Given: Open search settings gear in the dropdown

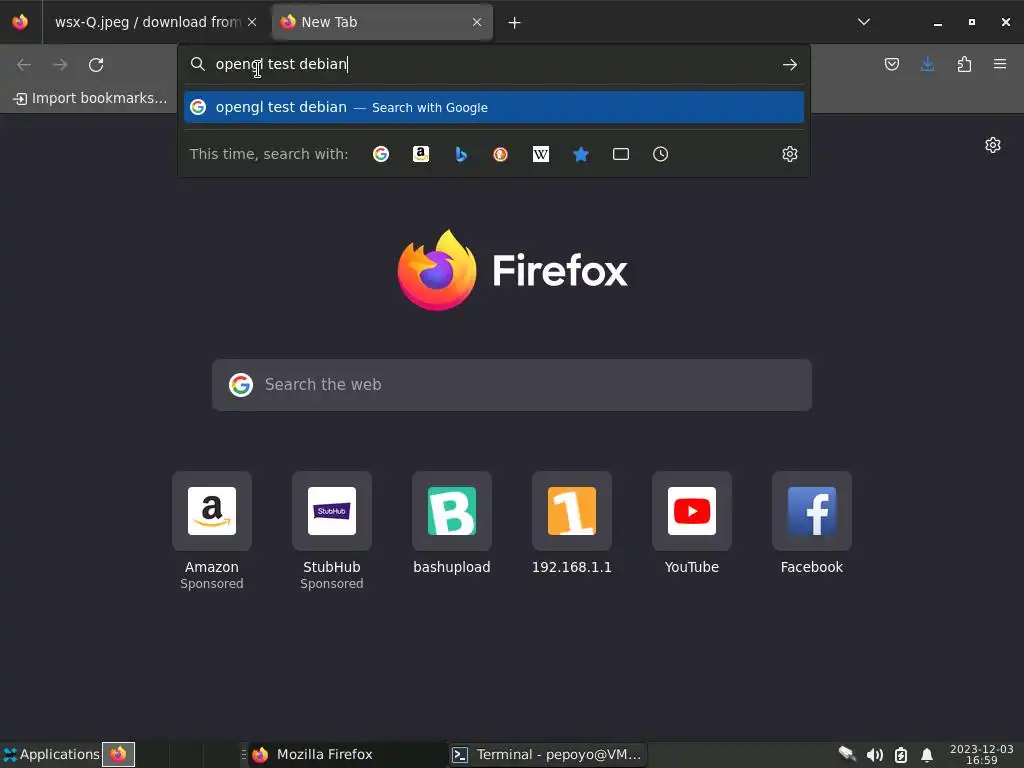Looking at the screenshot, I should pyautogui.click(x=790, y=154).
